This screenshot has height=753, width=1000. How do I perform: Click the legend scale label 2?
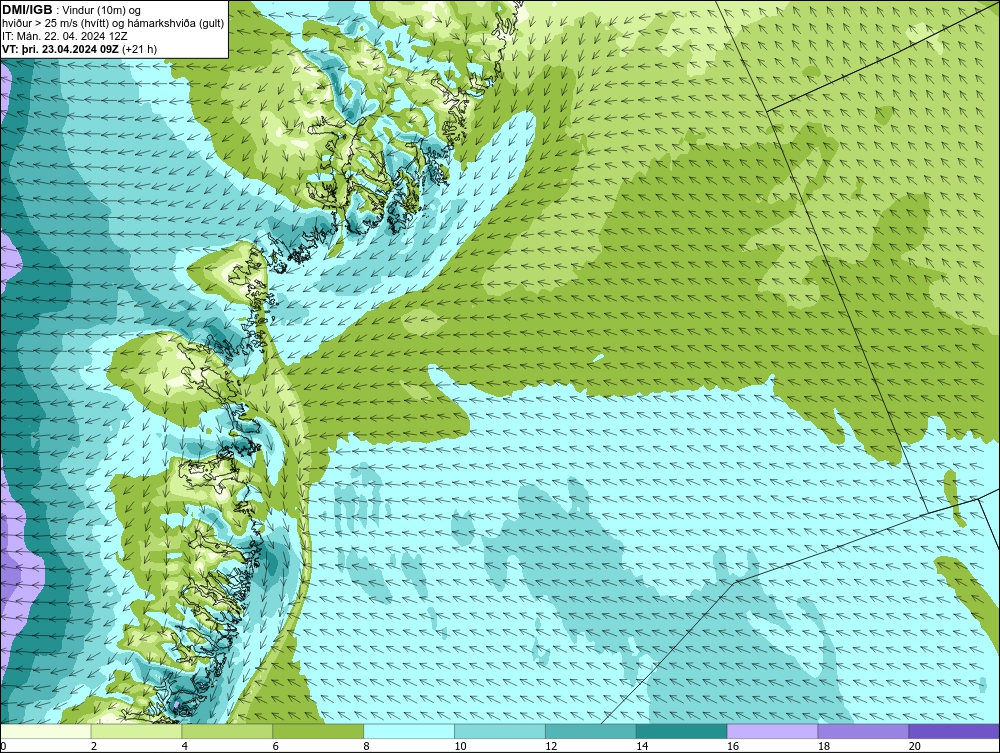[x=94, y=746]
